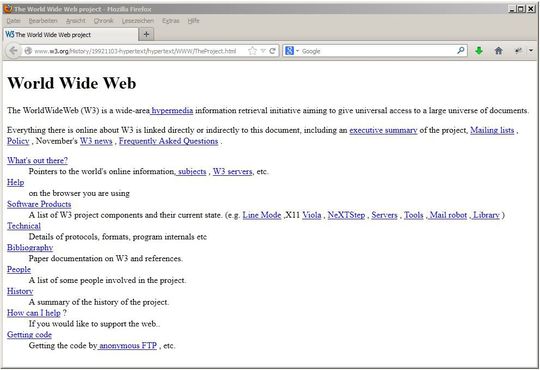Open the executive summary link
The image size is (540, 370).
click(x=383, y=130)
